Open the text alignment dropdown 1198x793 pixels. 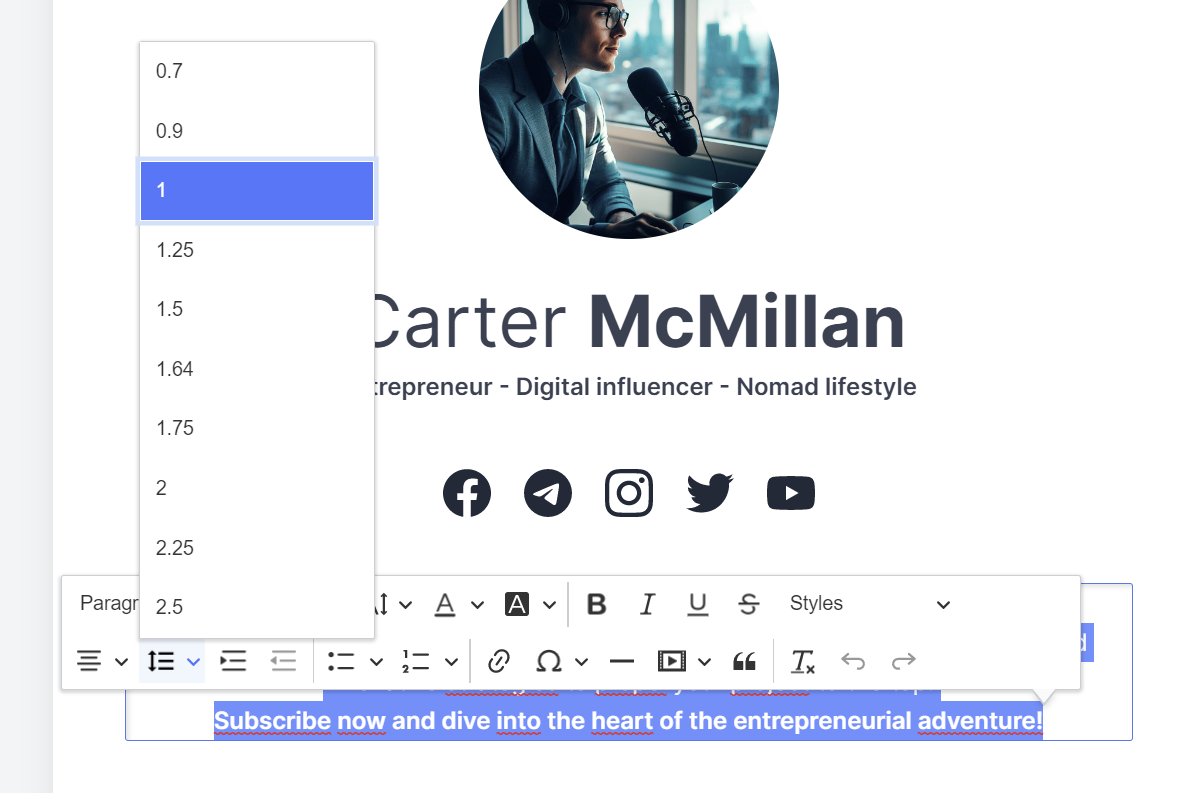103,661
